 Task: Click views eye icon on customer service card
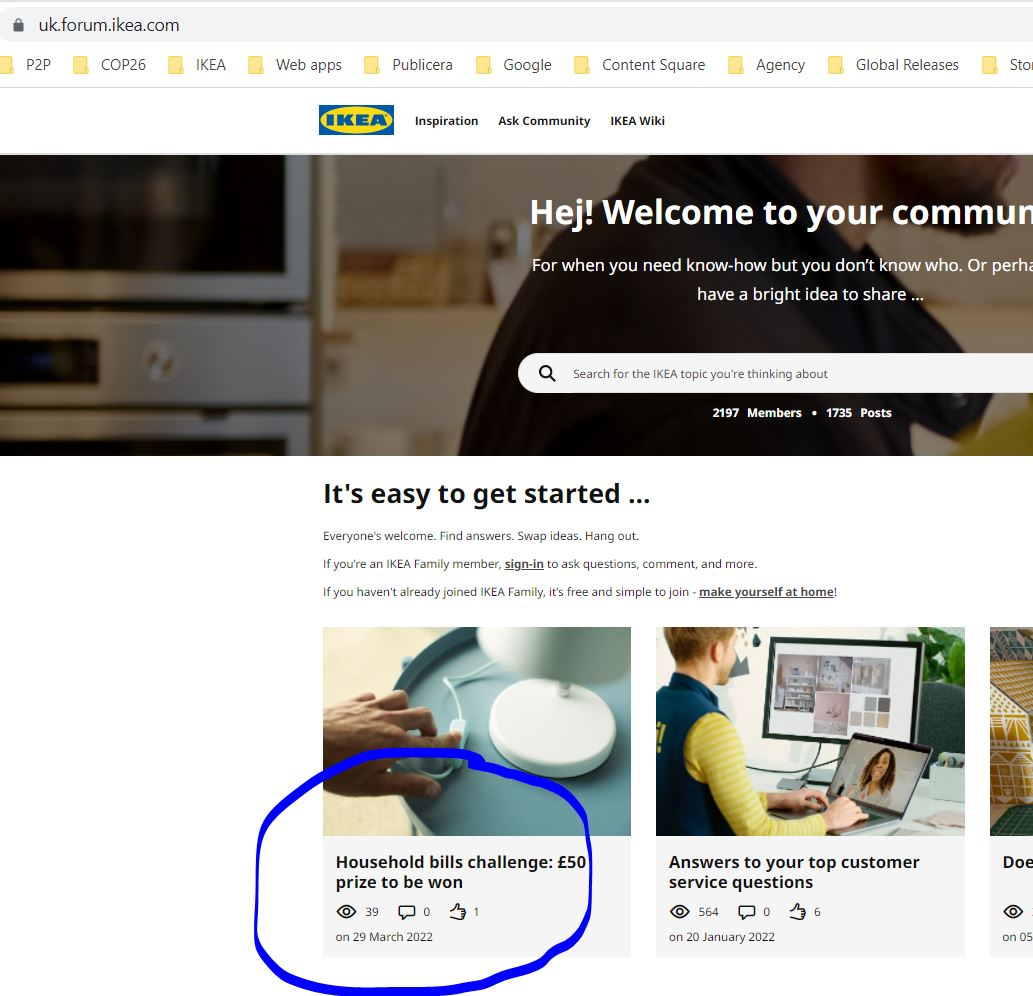(x=679, y=912)
